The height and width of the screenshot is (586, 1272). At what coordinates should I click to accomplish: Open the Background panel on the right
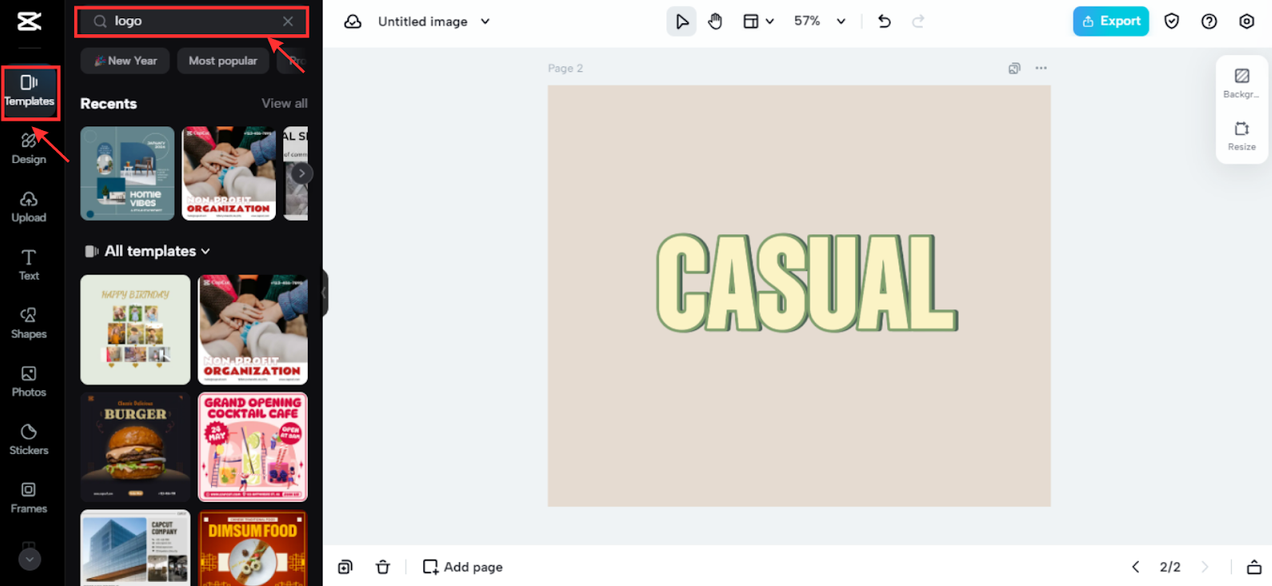(1241, 84)
